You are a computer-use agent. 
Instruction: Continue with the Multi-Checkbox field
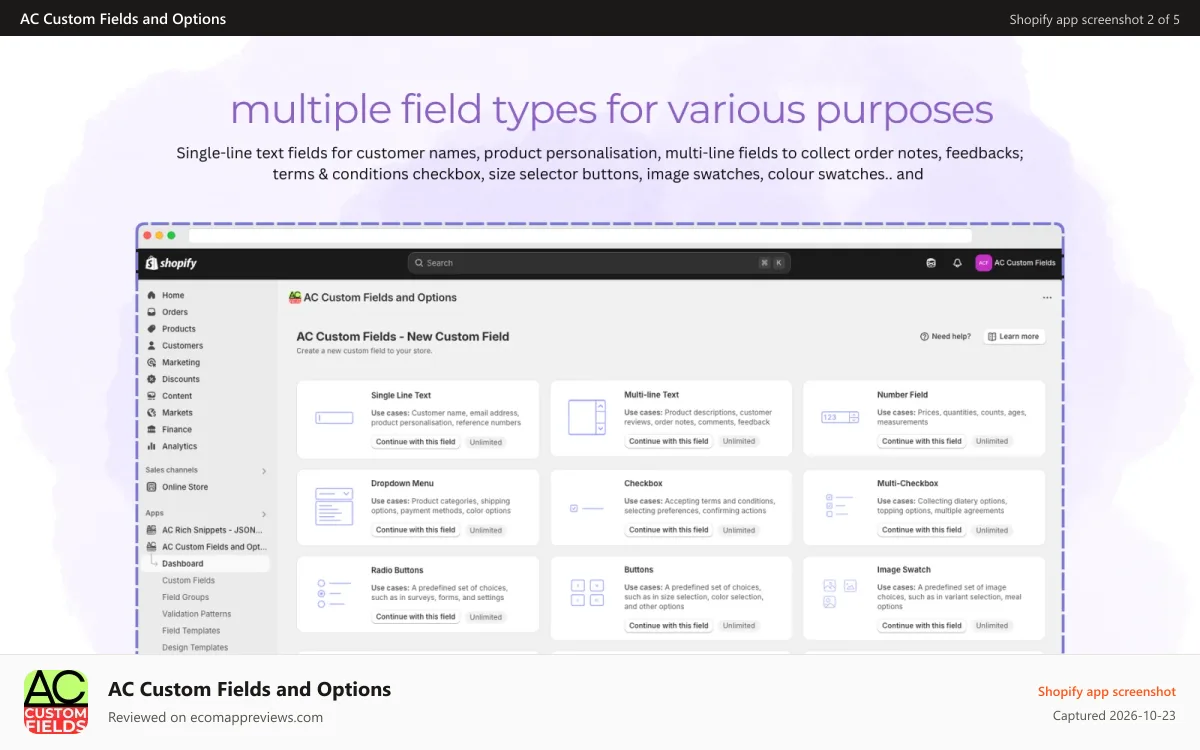click(922, 530)
